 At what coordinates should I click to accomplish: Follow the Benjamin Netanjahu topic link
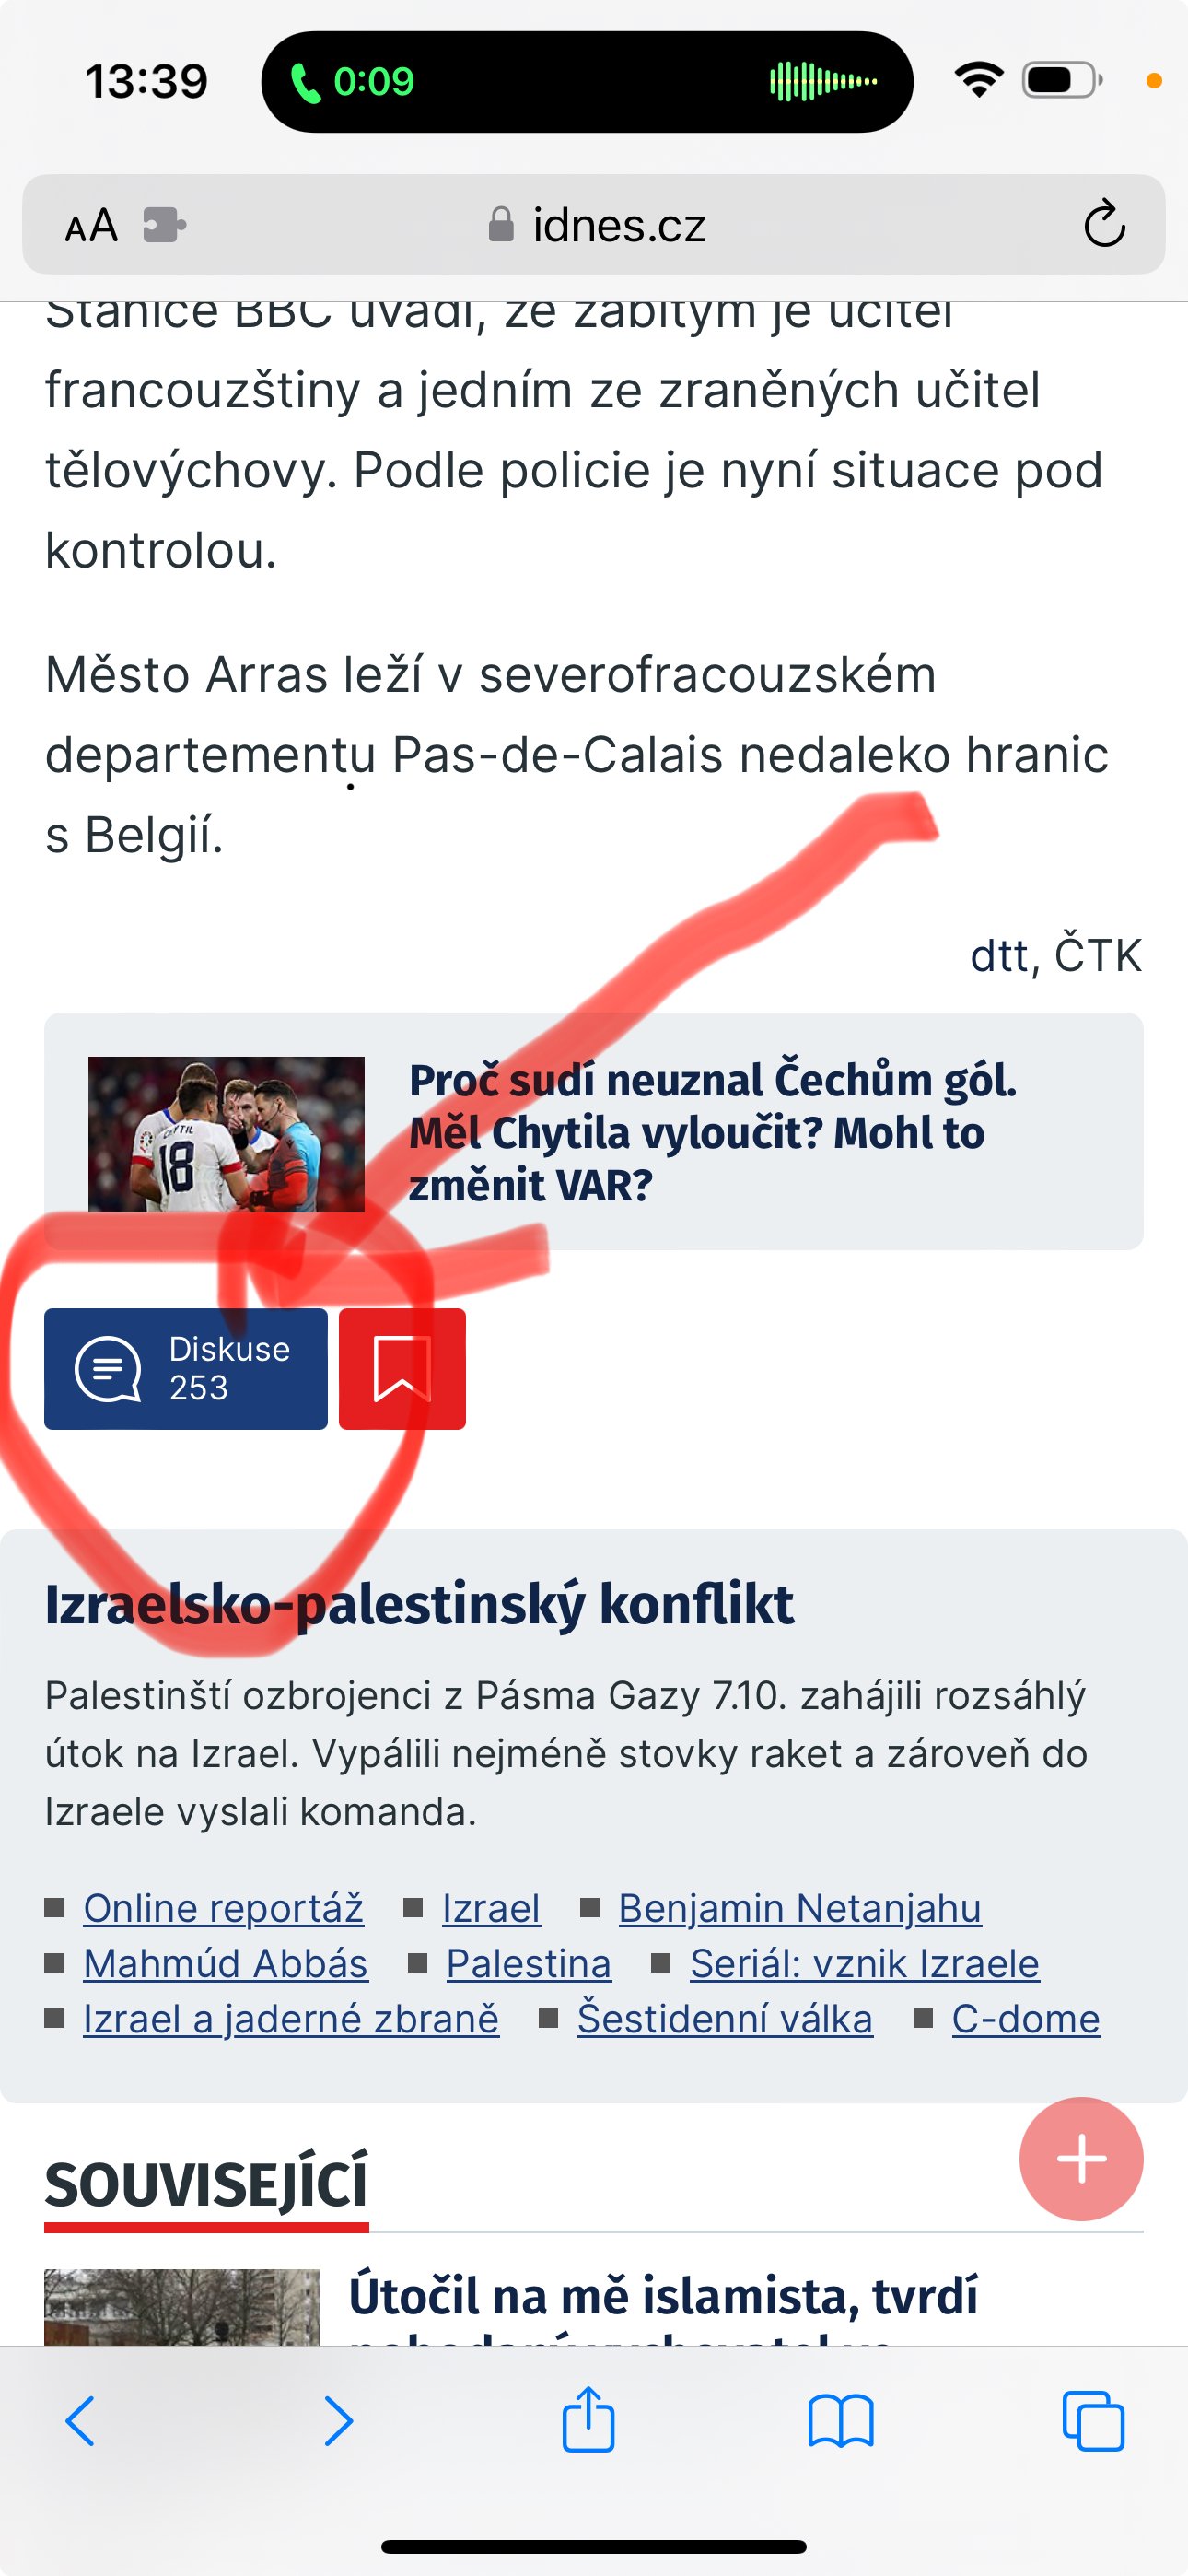[x=799, y=1908]
